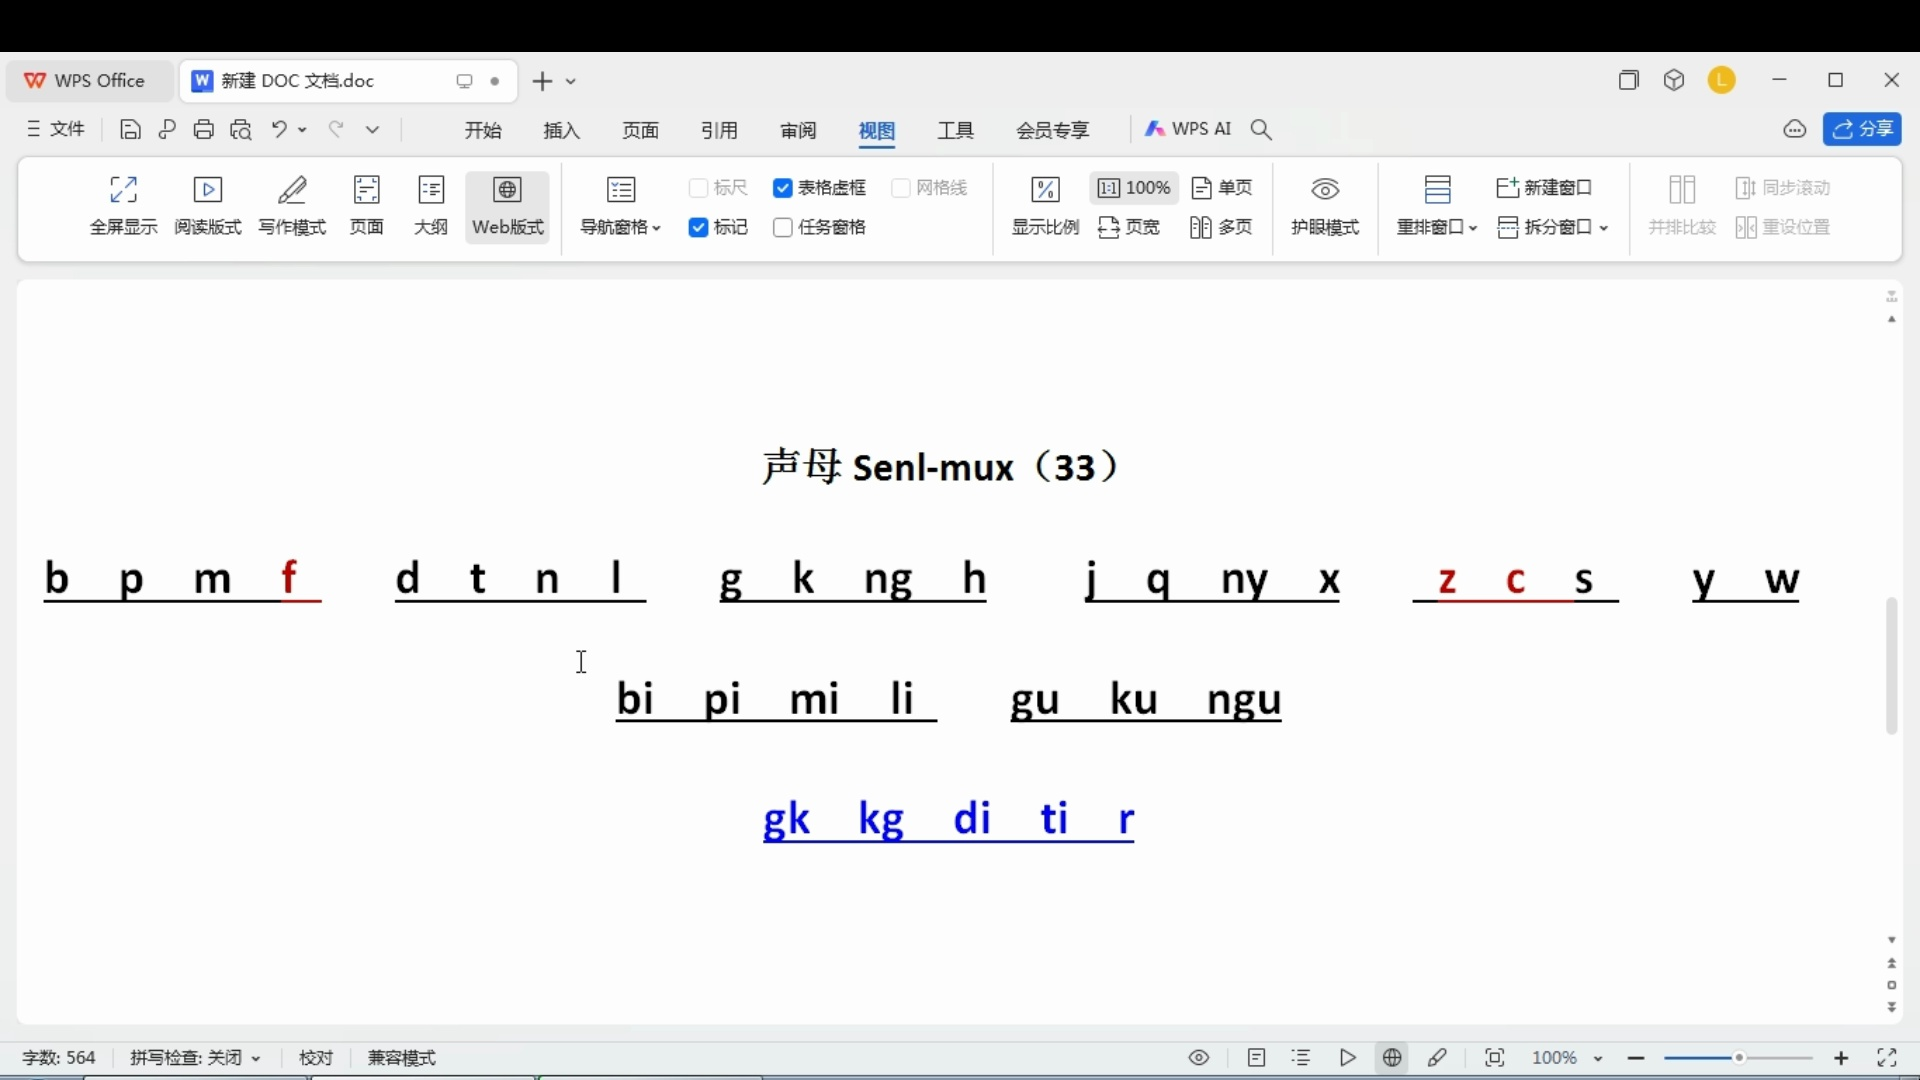The height and width of the screenshot is (1080, 1920).
Task: Switch to the Insert (插入) tab
Action: click(562, 131)
